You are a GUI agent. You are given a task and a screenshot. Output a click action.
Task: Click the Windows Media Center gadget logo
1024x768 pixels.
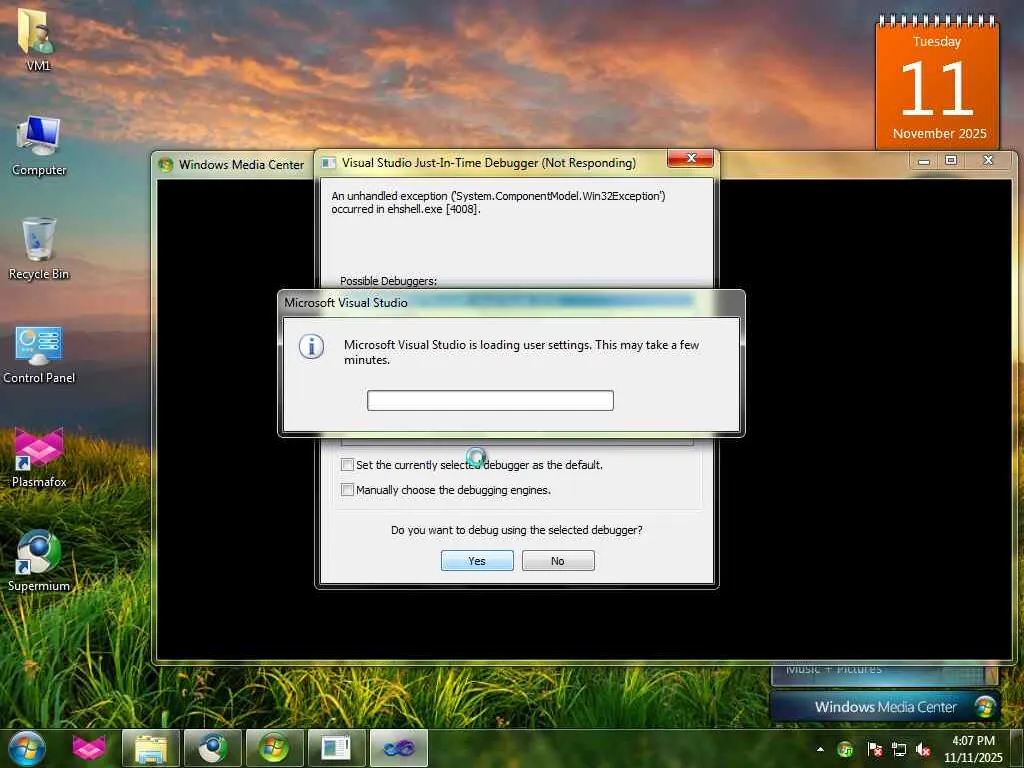pos(984,707)
